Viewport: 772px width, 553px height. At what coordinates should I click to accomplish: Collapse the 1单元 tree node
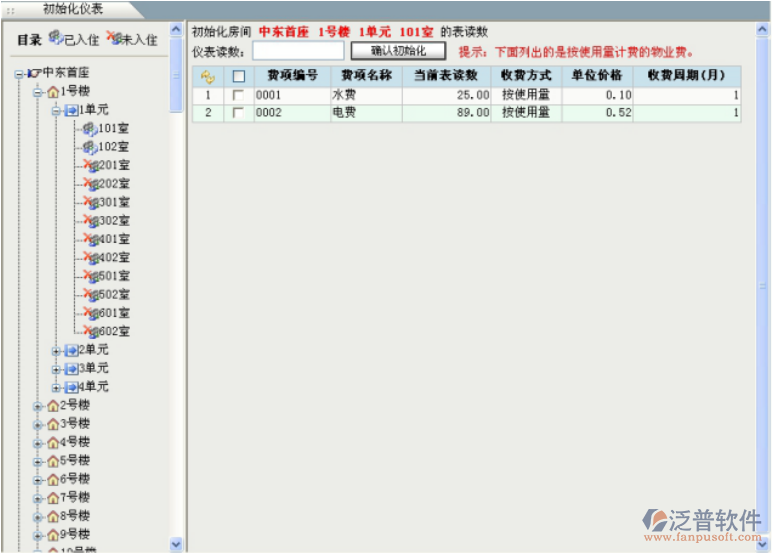57,110
